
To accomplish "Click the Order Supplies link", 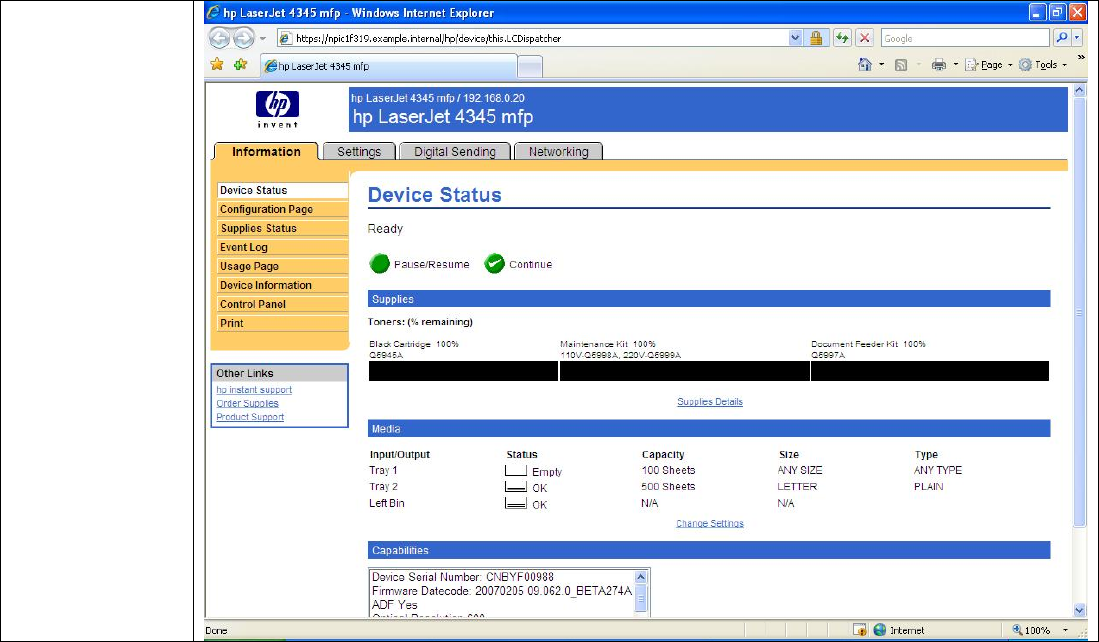I will click(247, 403).
